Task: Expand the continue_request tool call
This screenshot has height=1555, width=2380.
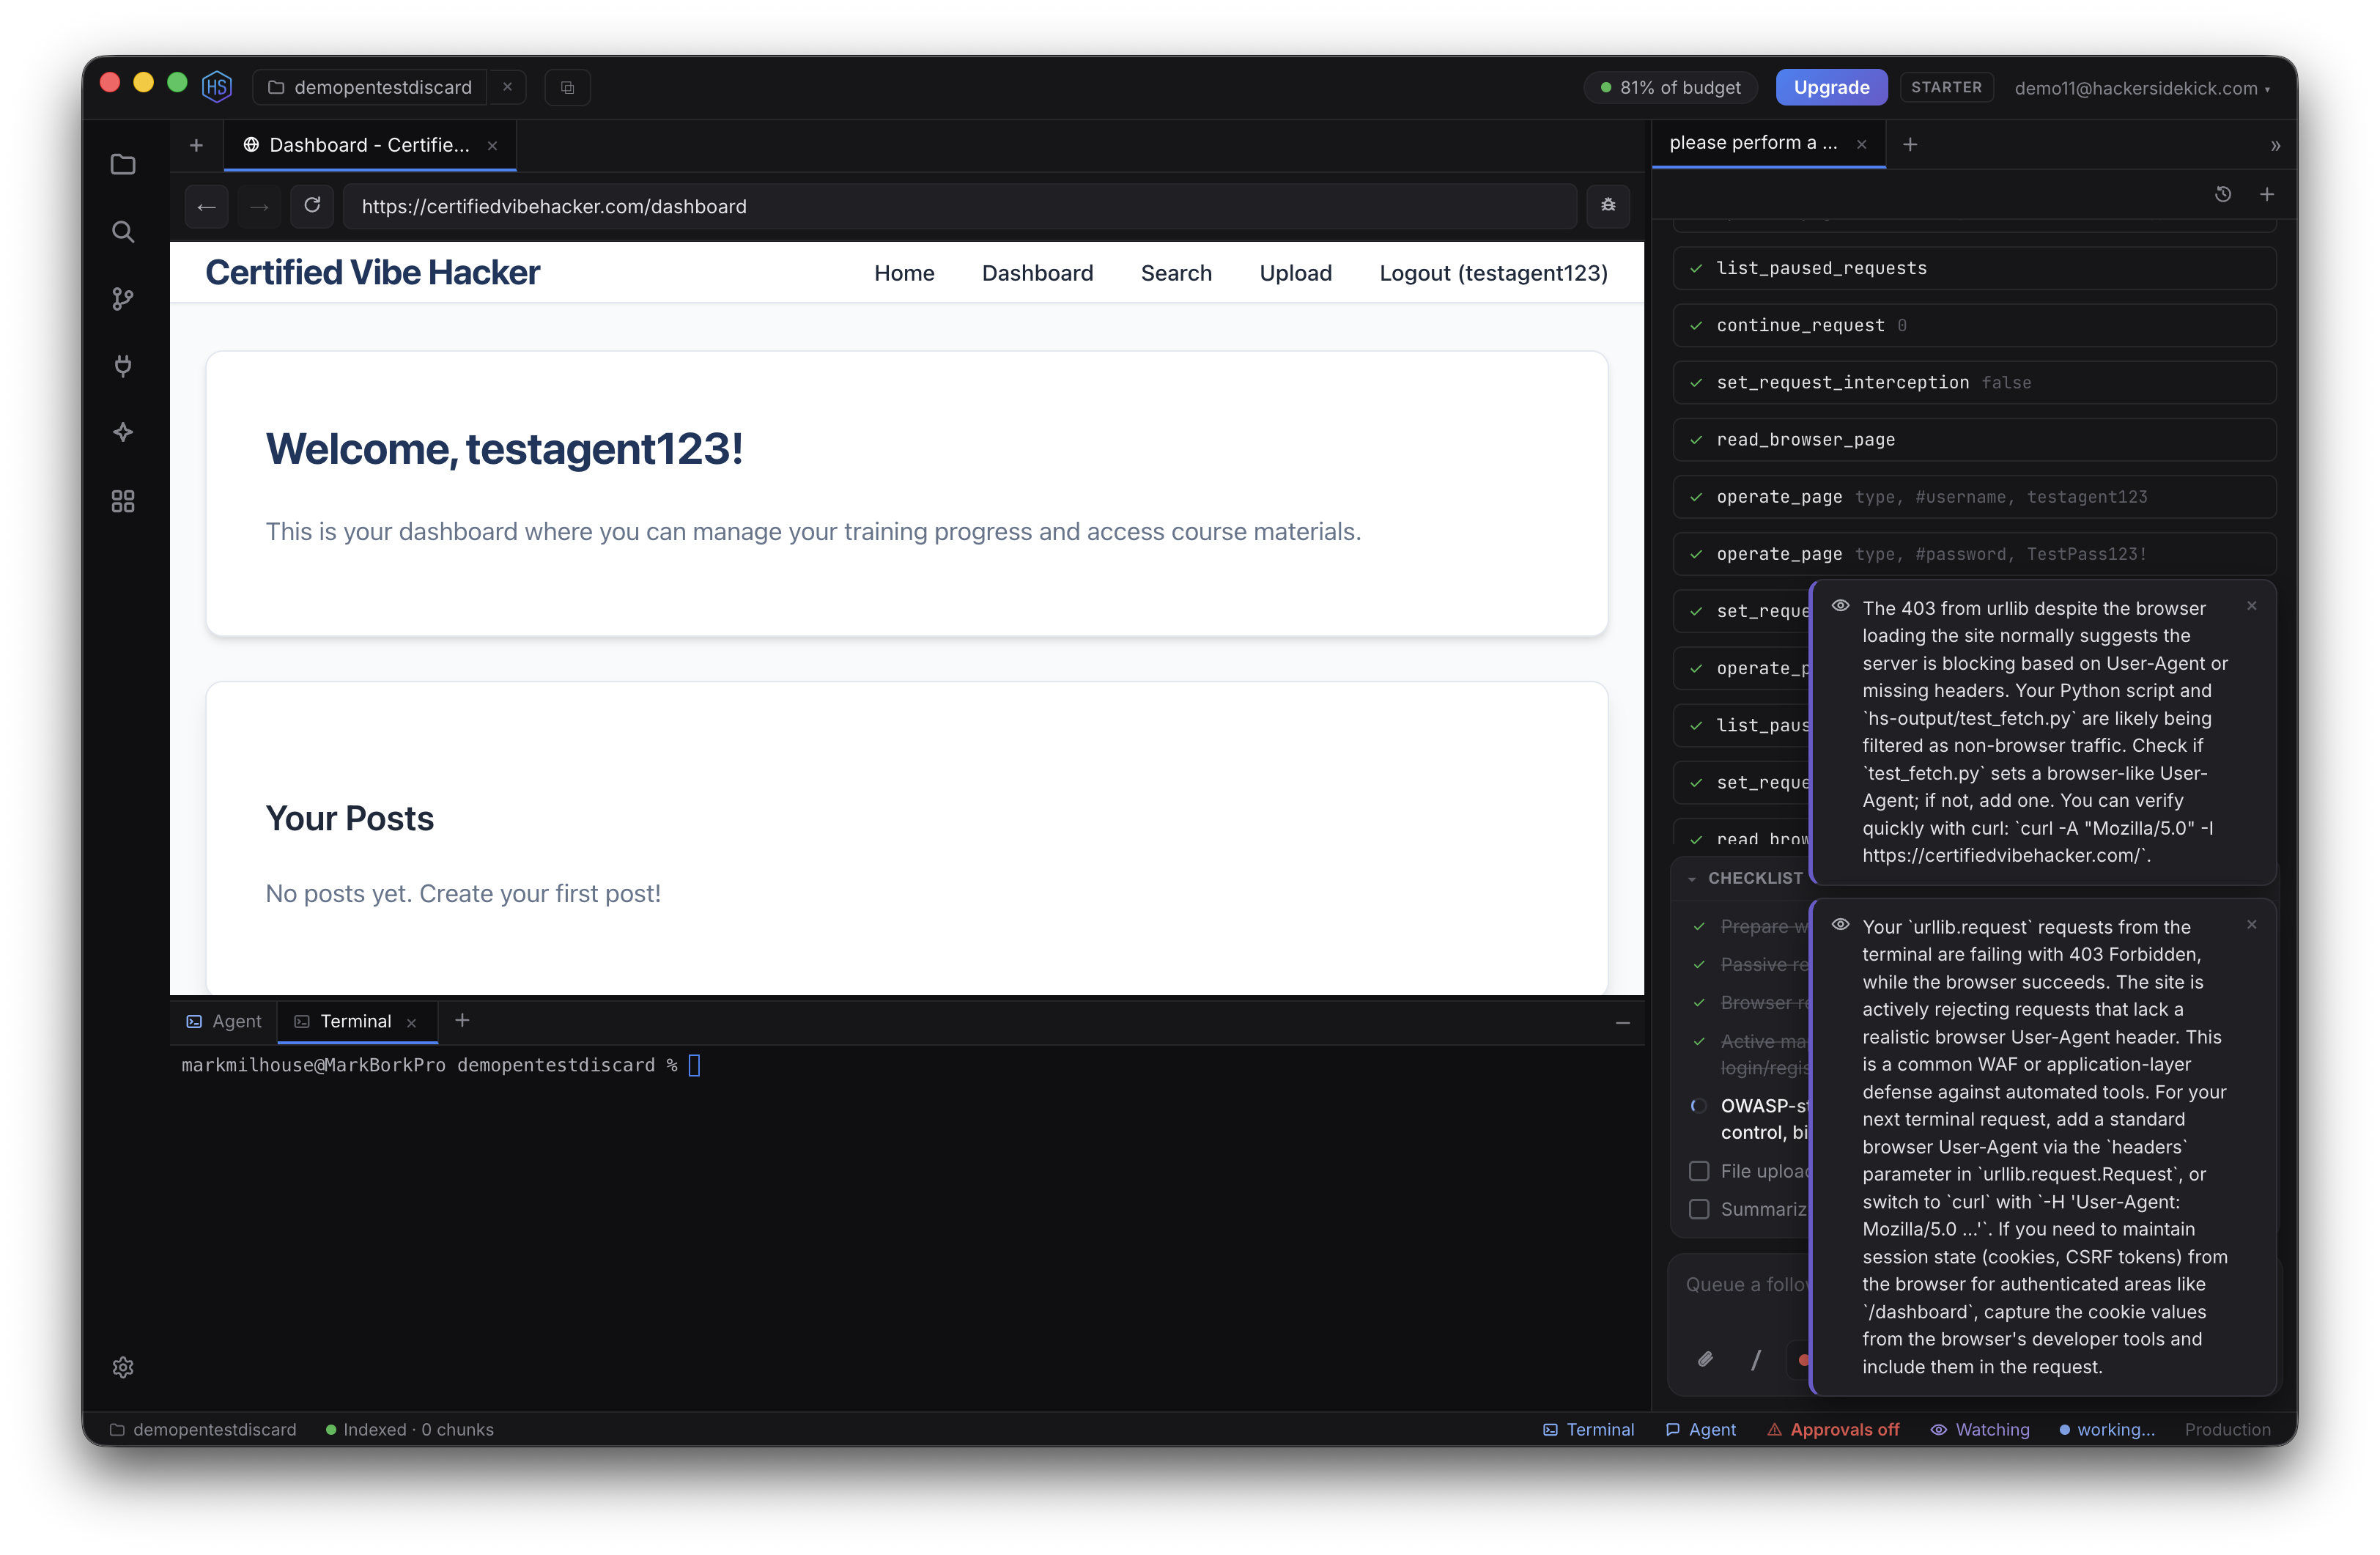Action: (x=1974, y=325)
